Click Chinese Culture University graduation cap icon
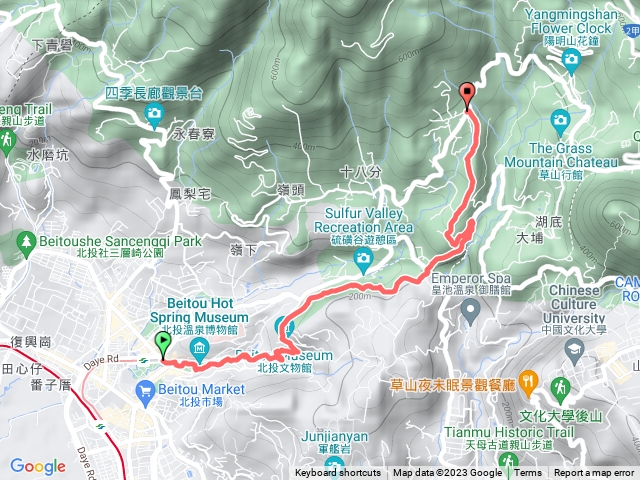 pos(574,351)
